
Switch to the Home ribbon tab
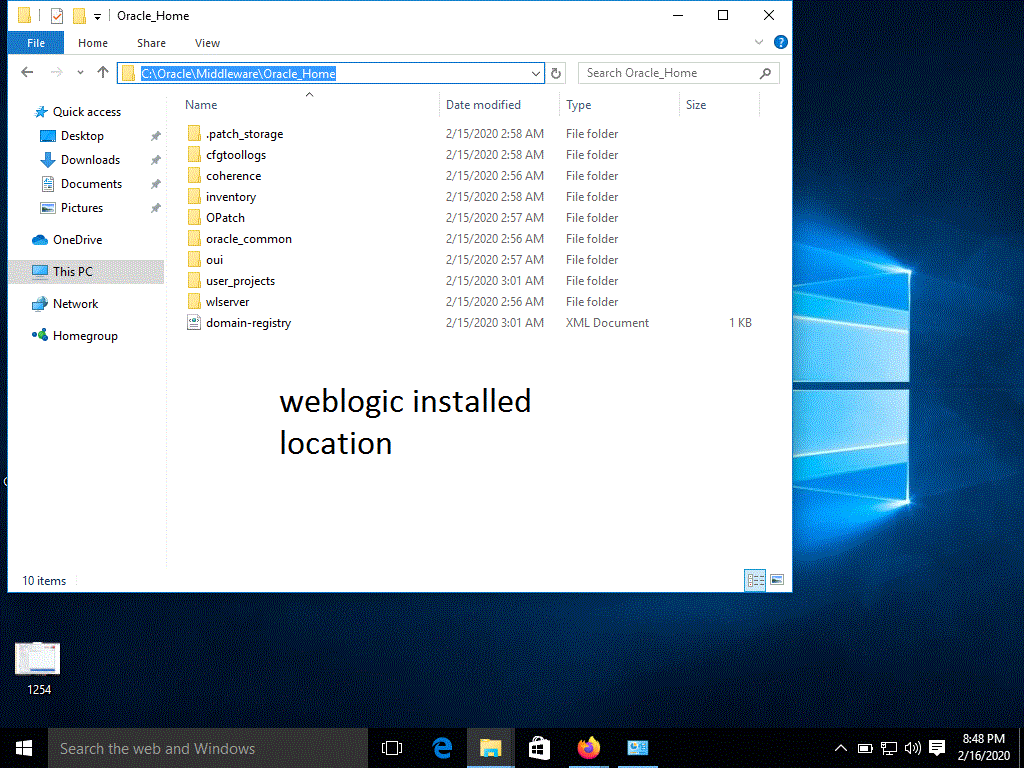tap(93, 43)
